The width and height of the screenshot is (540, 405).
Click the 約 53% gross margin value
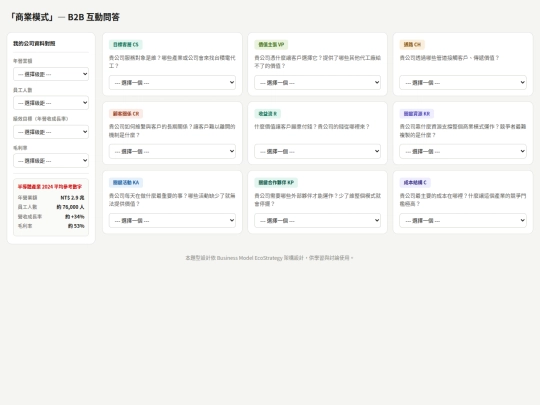(76, 226)
